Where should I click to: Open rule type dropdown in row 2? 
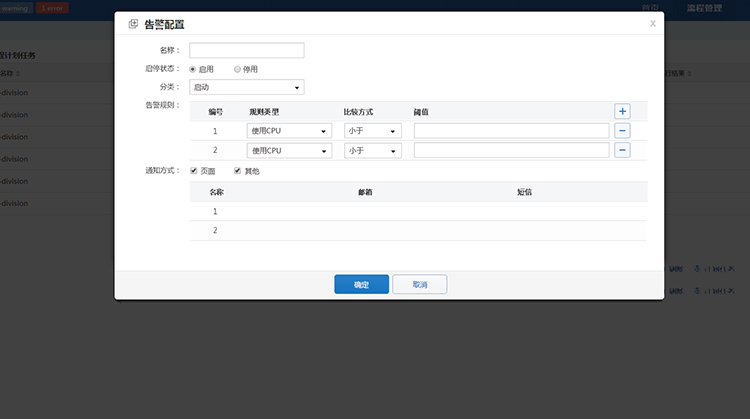coord(289,150)
